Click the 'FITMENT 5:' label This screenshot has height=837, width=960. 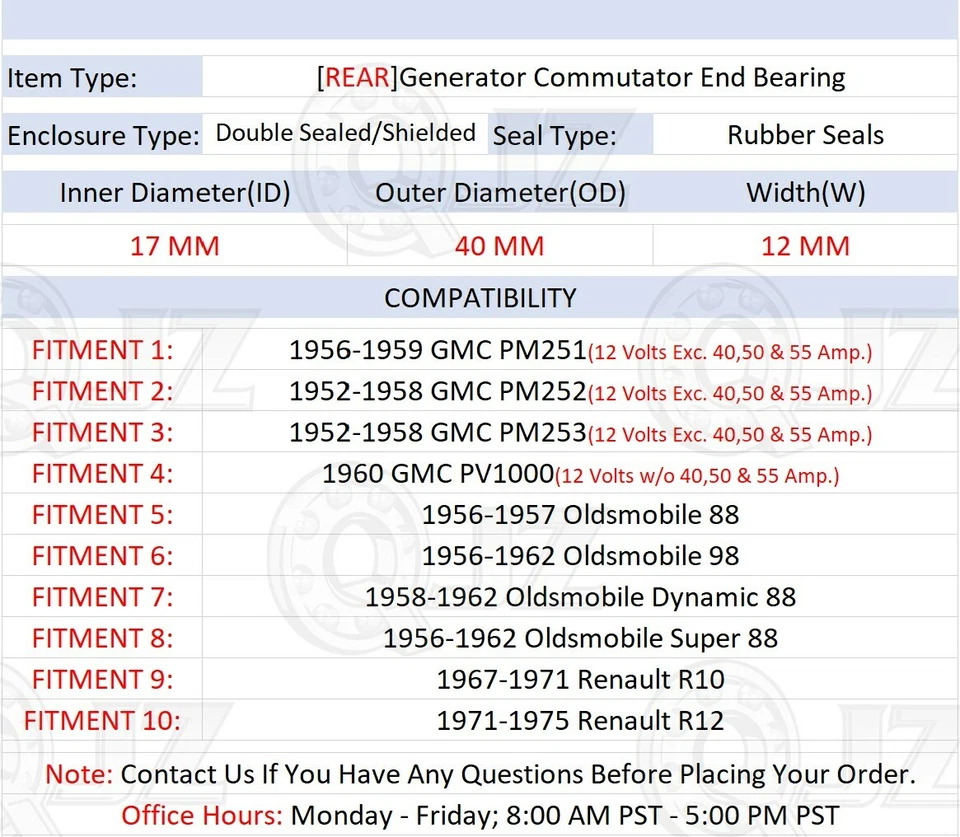point(102,515)
